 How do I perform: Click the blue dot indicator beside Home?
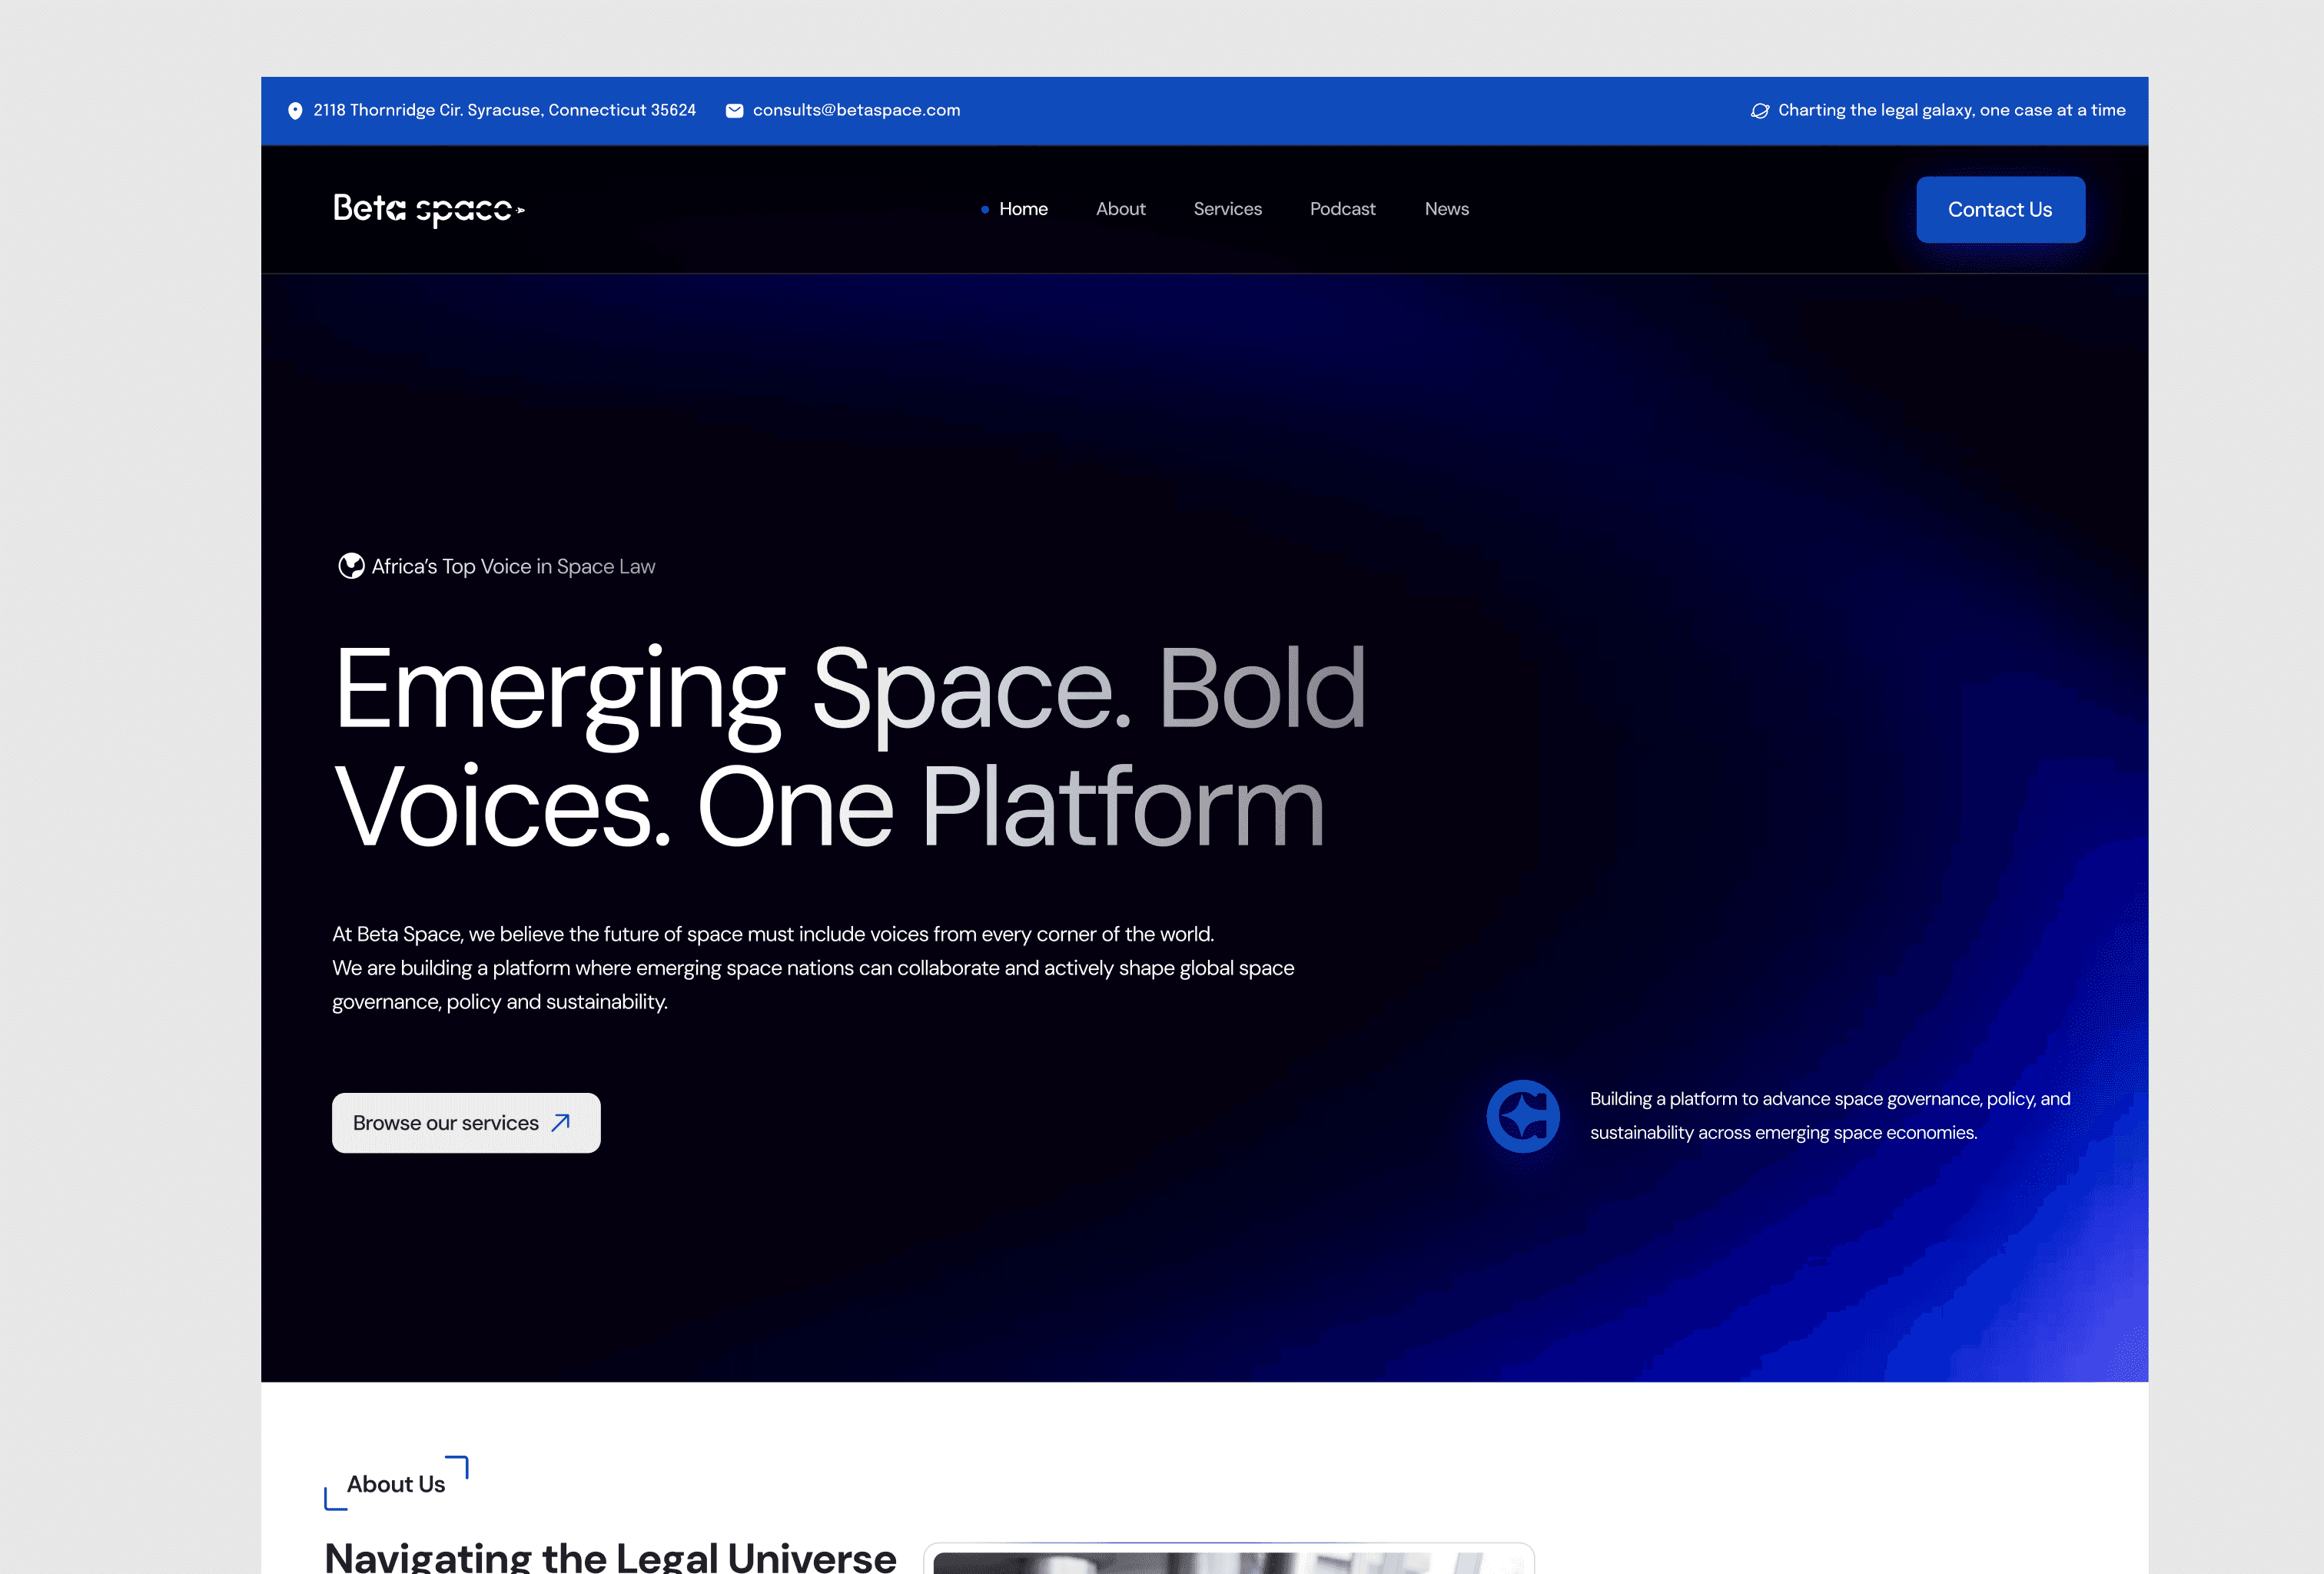984,210
